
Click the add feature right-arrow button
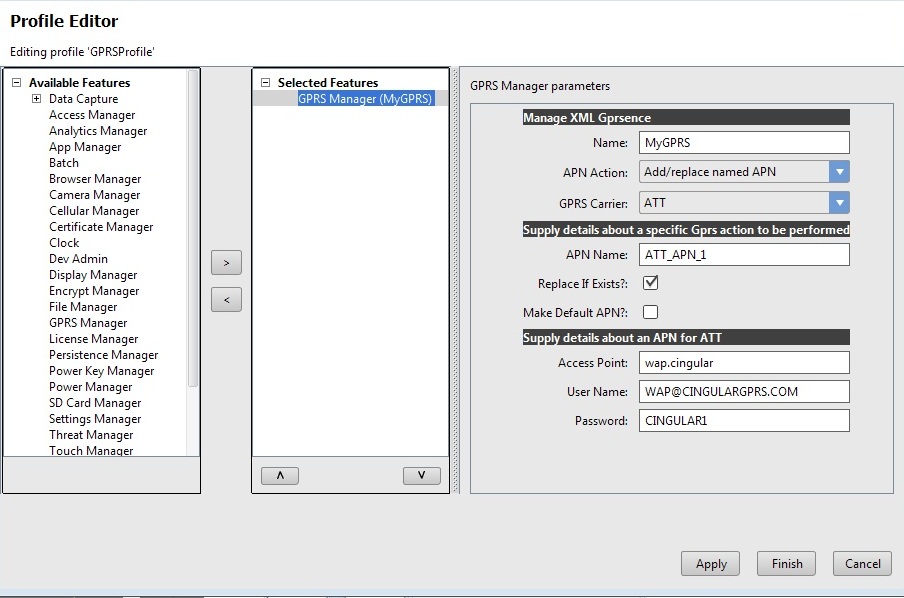tap(226, 263)
